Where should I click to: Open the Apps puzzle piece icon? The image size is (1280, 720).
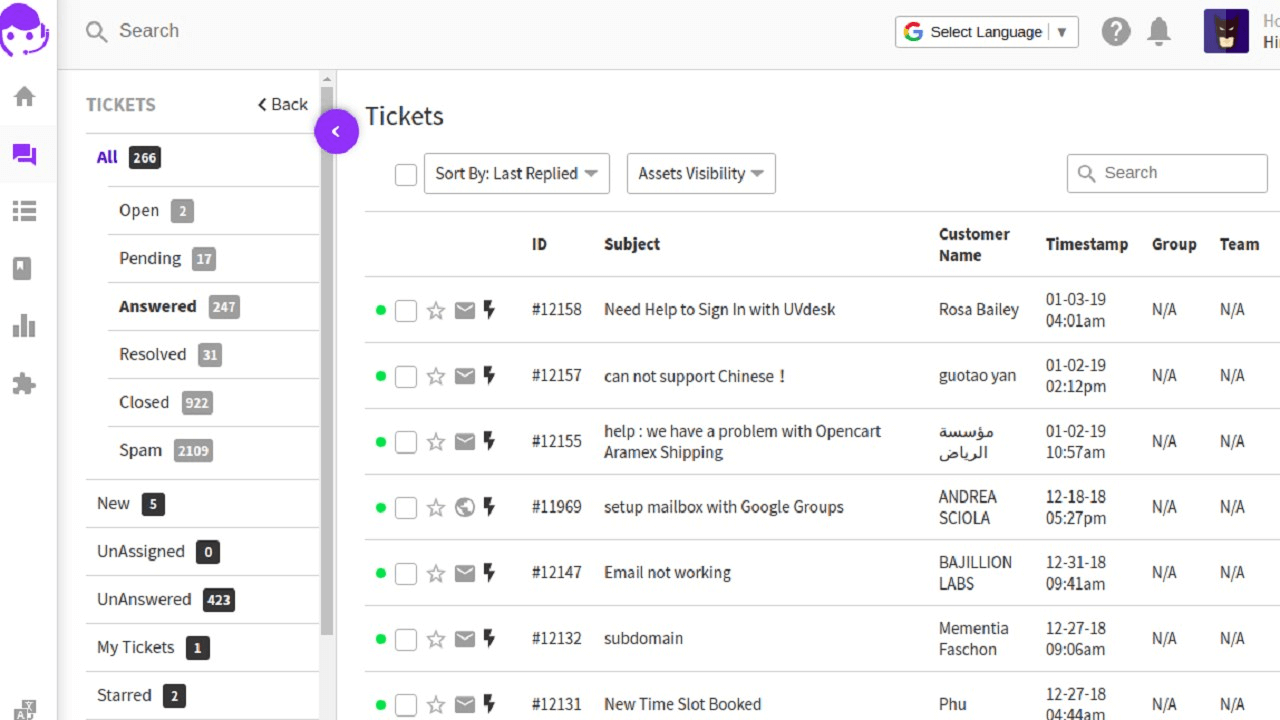point(24,384)
